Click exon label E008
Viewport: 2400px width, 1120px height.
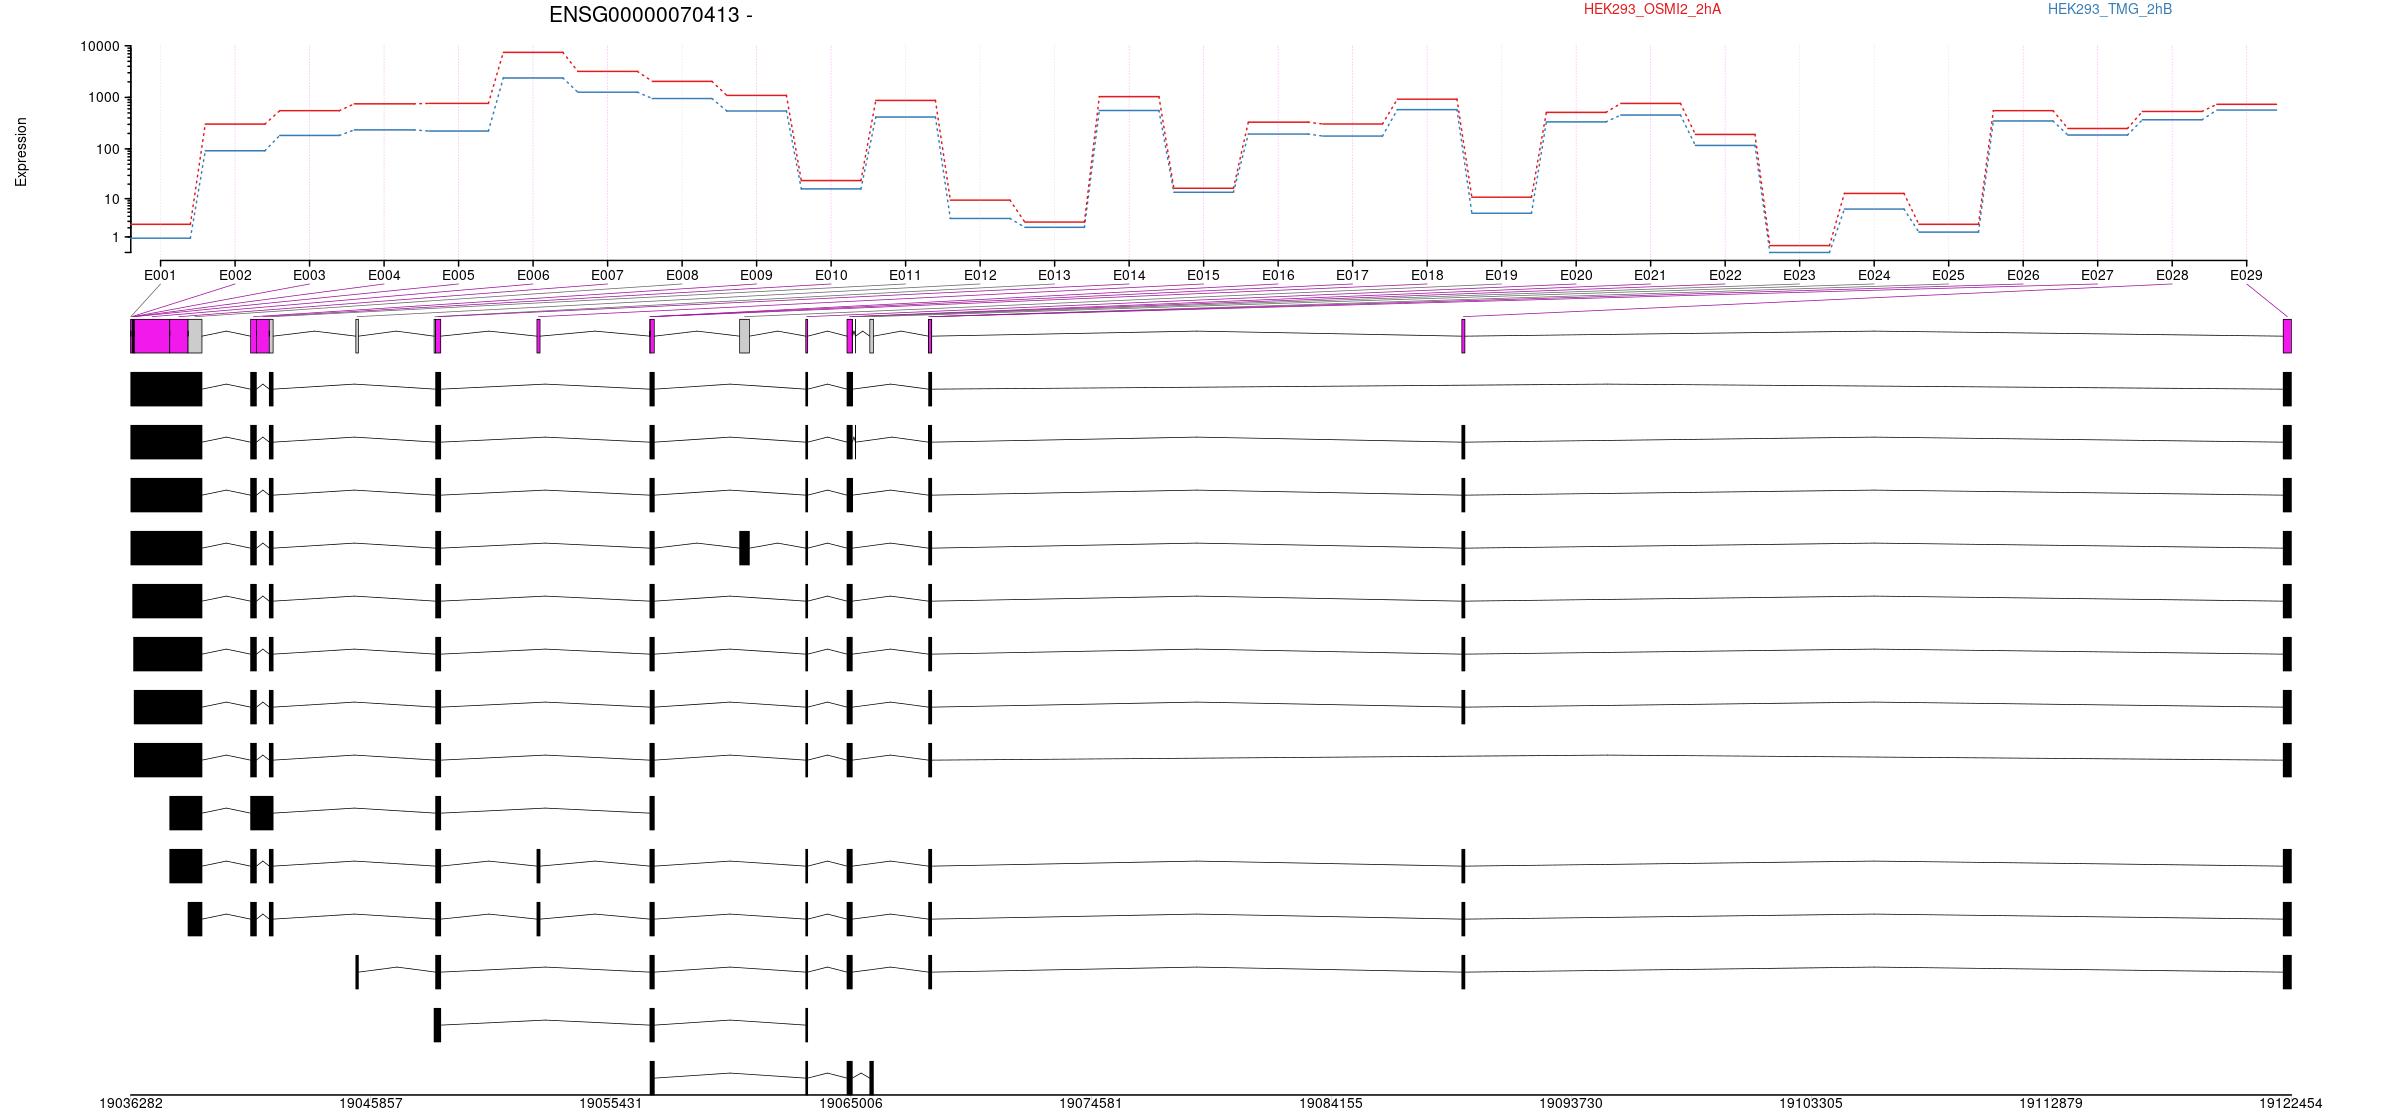pyautogui.click(x=682, y=275)
